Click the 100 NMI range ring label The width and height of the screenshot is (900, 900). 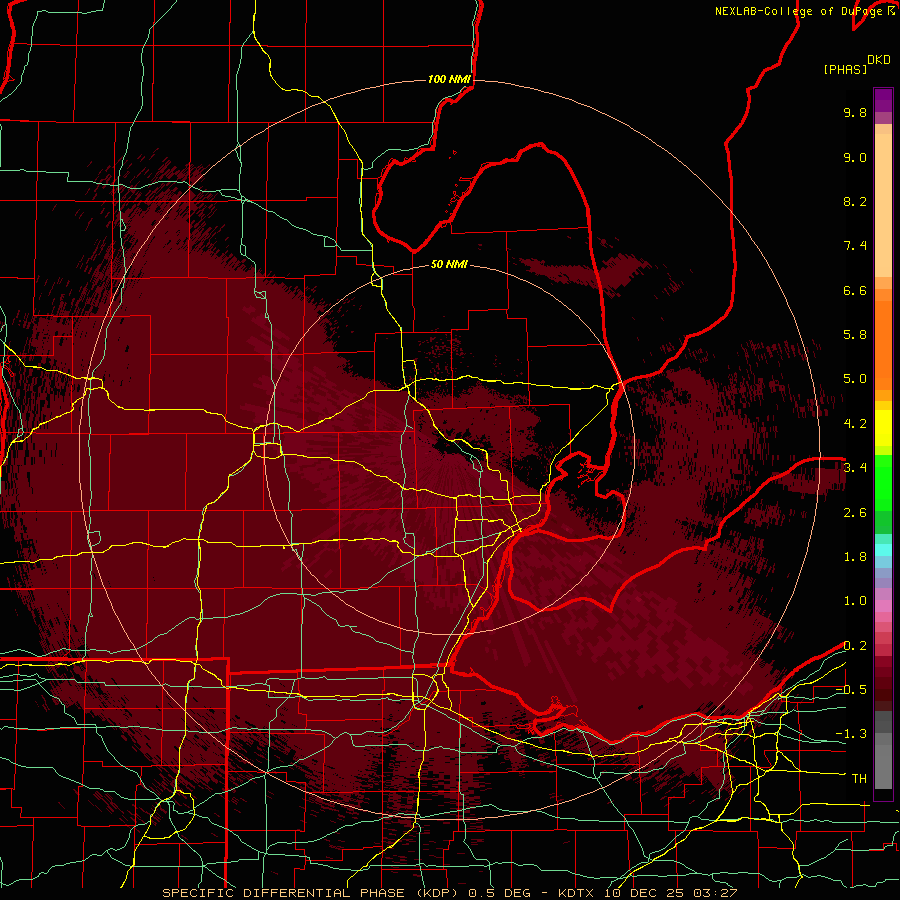pyautogui.click(x=449, y=79)
